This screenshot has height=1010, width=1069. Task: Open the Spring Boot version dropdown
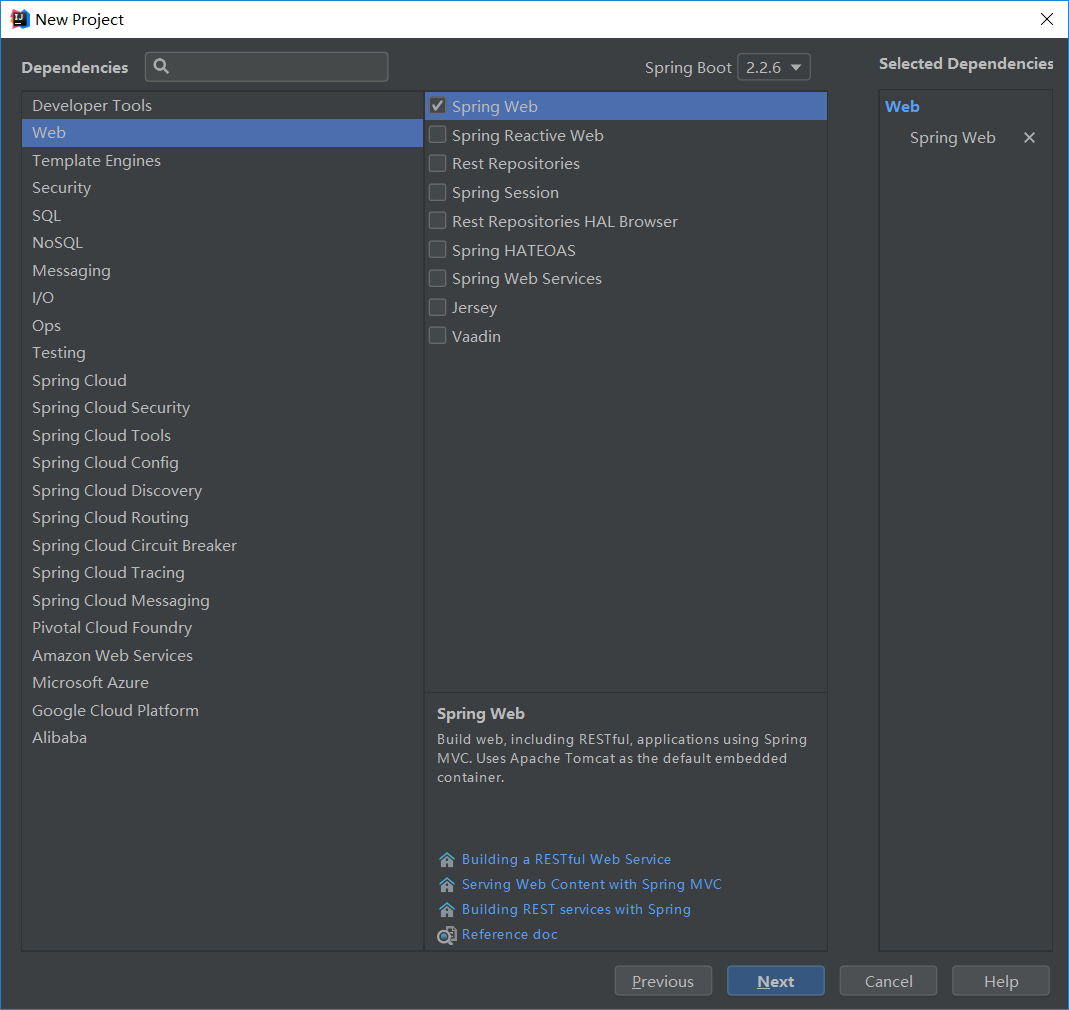click(x=774, y=68)
